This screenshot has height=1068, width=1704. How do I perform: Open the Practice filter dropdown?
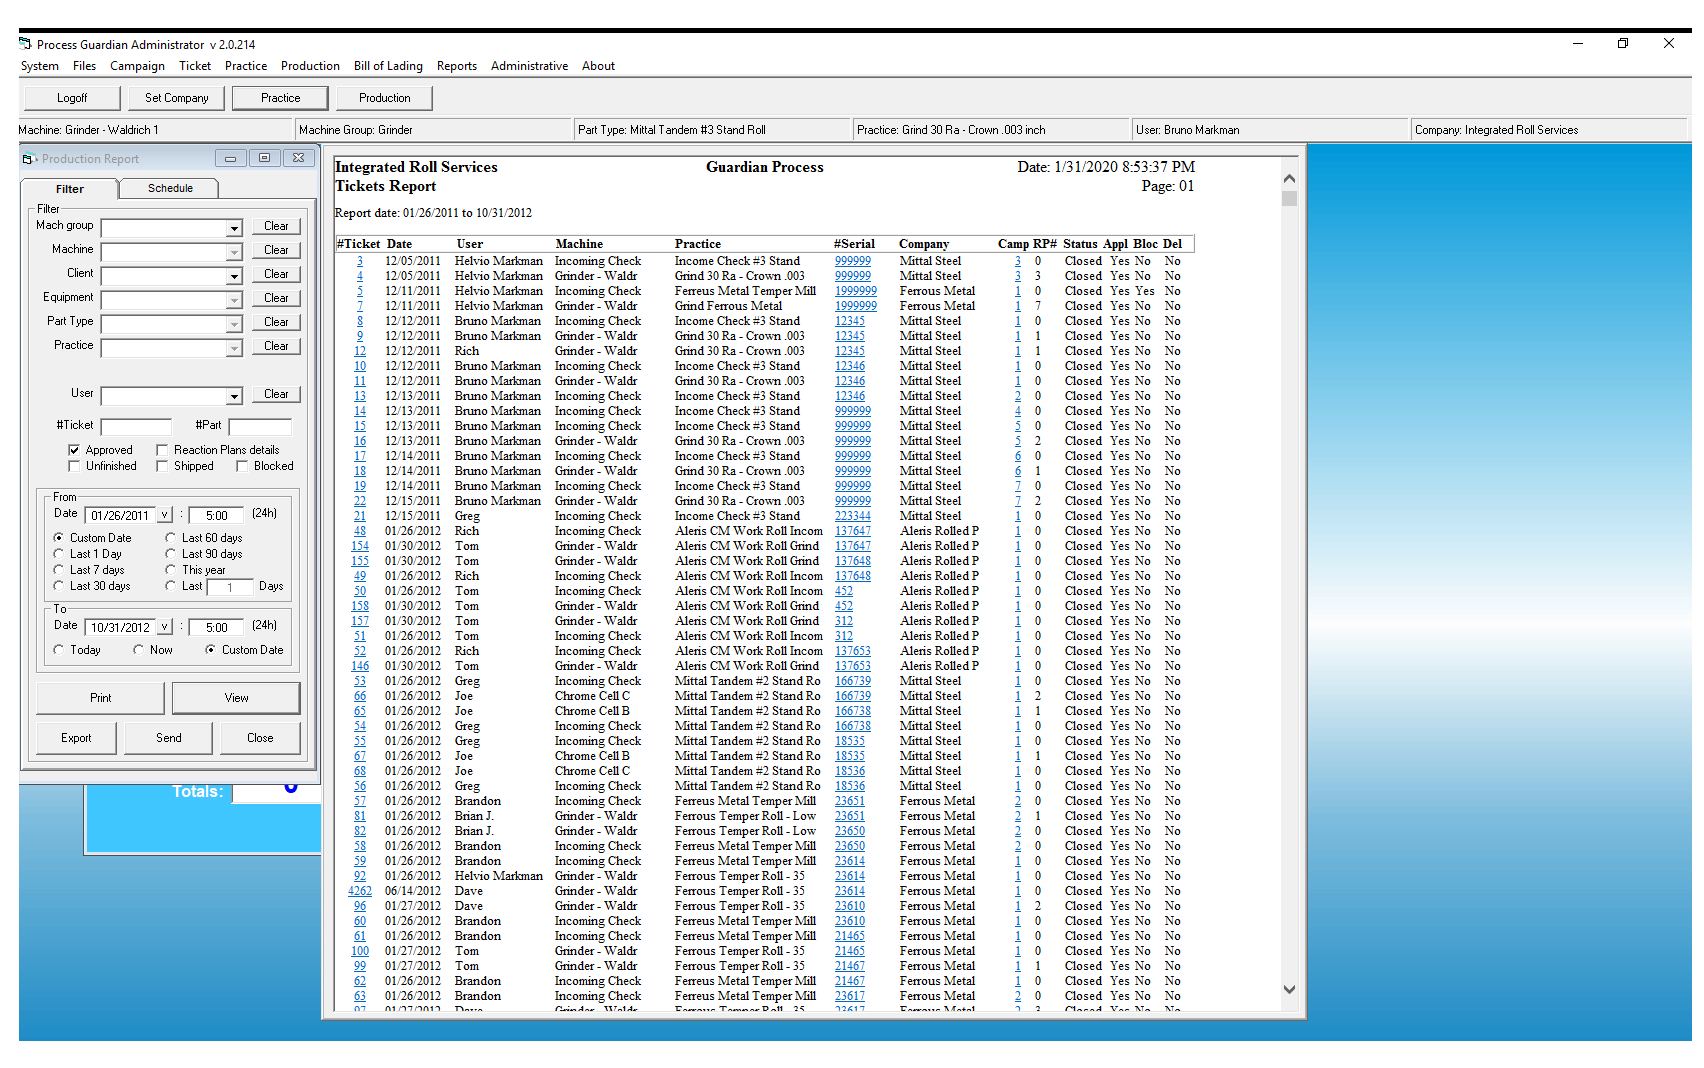tap(233, 348)
